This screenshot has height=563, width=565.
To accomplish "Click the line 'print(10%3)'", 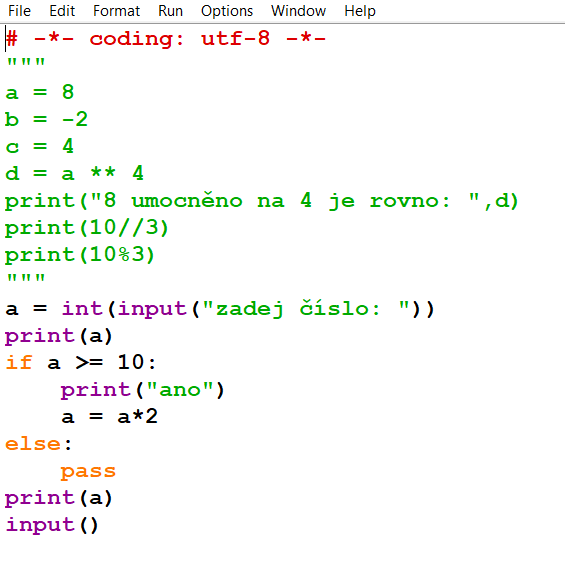I will coord(80,255).
